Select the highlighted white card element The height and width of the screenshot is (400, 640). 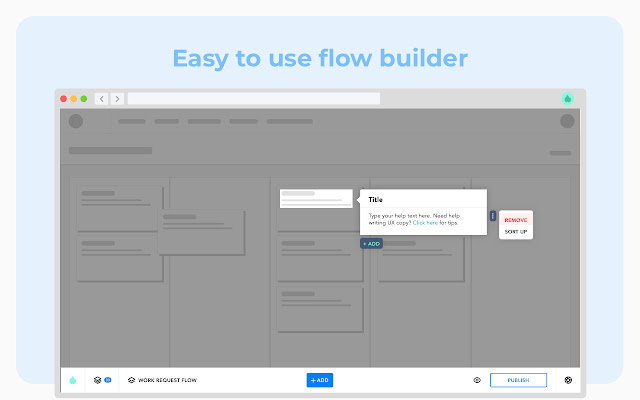click(x=316, y=198)
